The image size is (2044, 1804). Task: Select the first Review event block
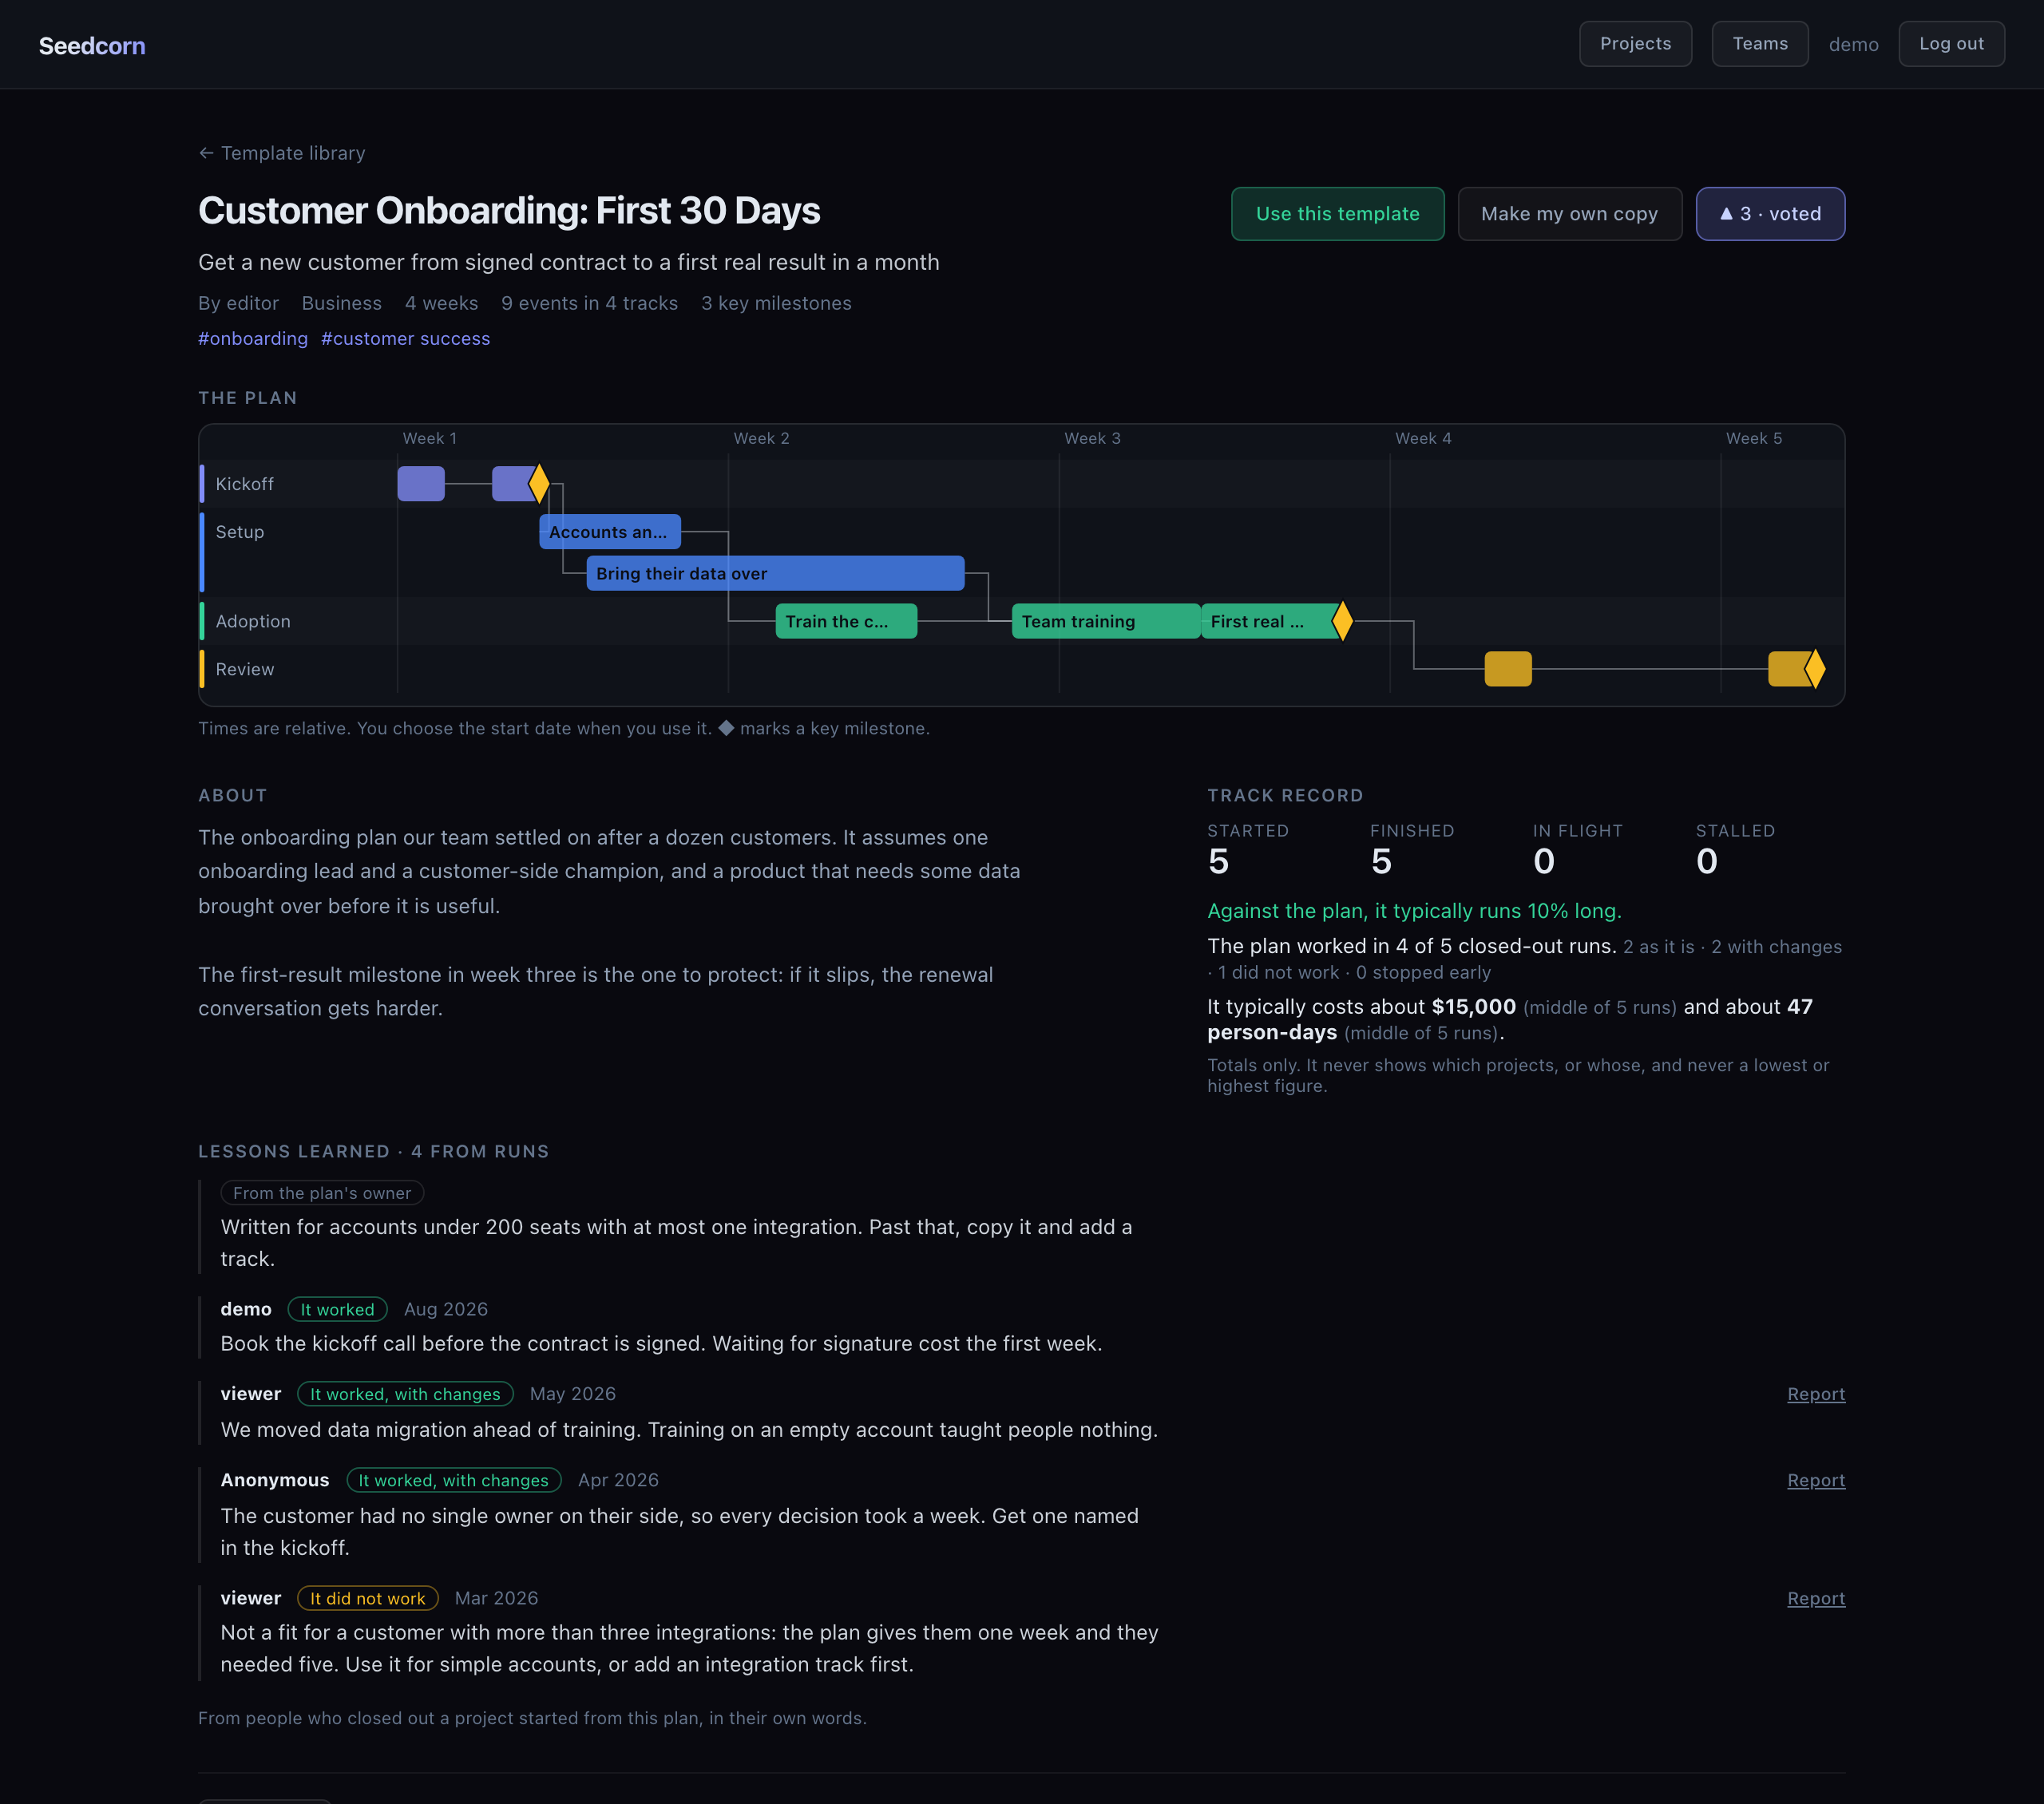click(1508, 669)
